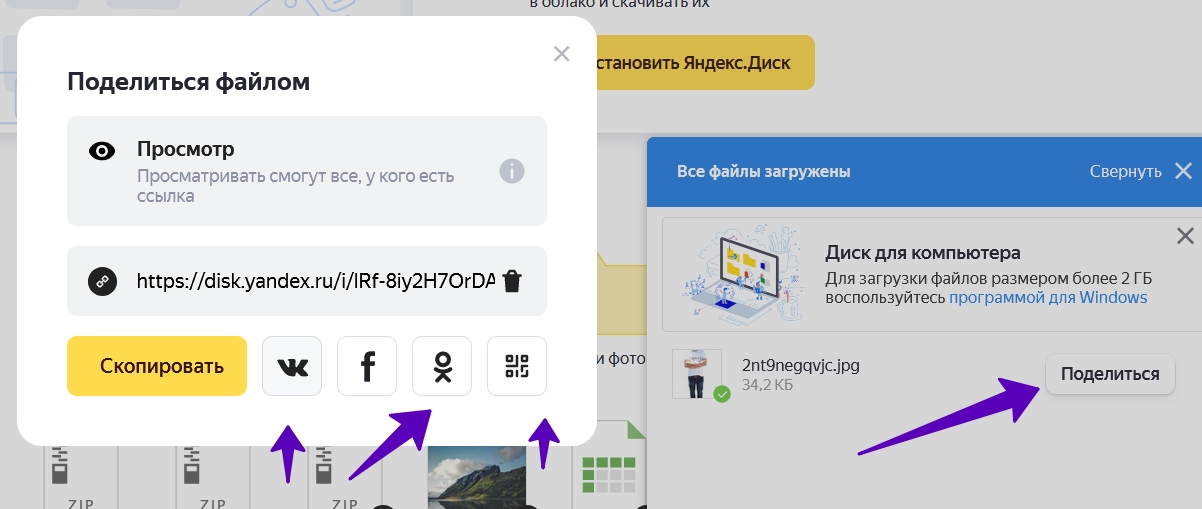This screenshot has height=509, width=1202.
Task: Close the Все файлы загружены panel
Action: (1183, 171)
